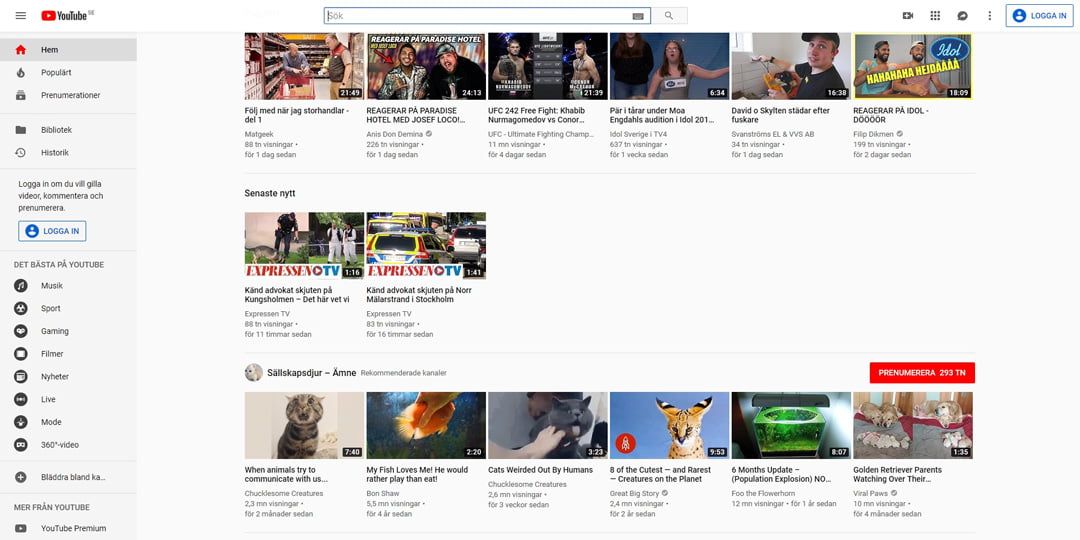Open Hem in the sidebar
Image resolution: width=1080 pixels, height=540 pixels.
(x=68, y=50)
